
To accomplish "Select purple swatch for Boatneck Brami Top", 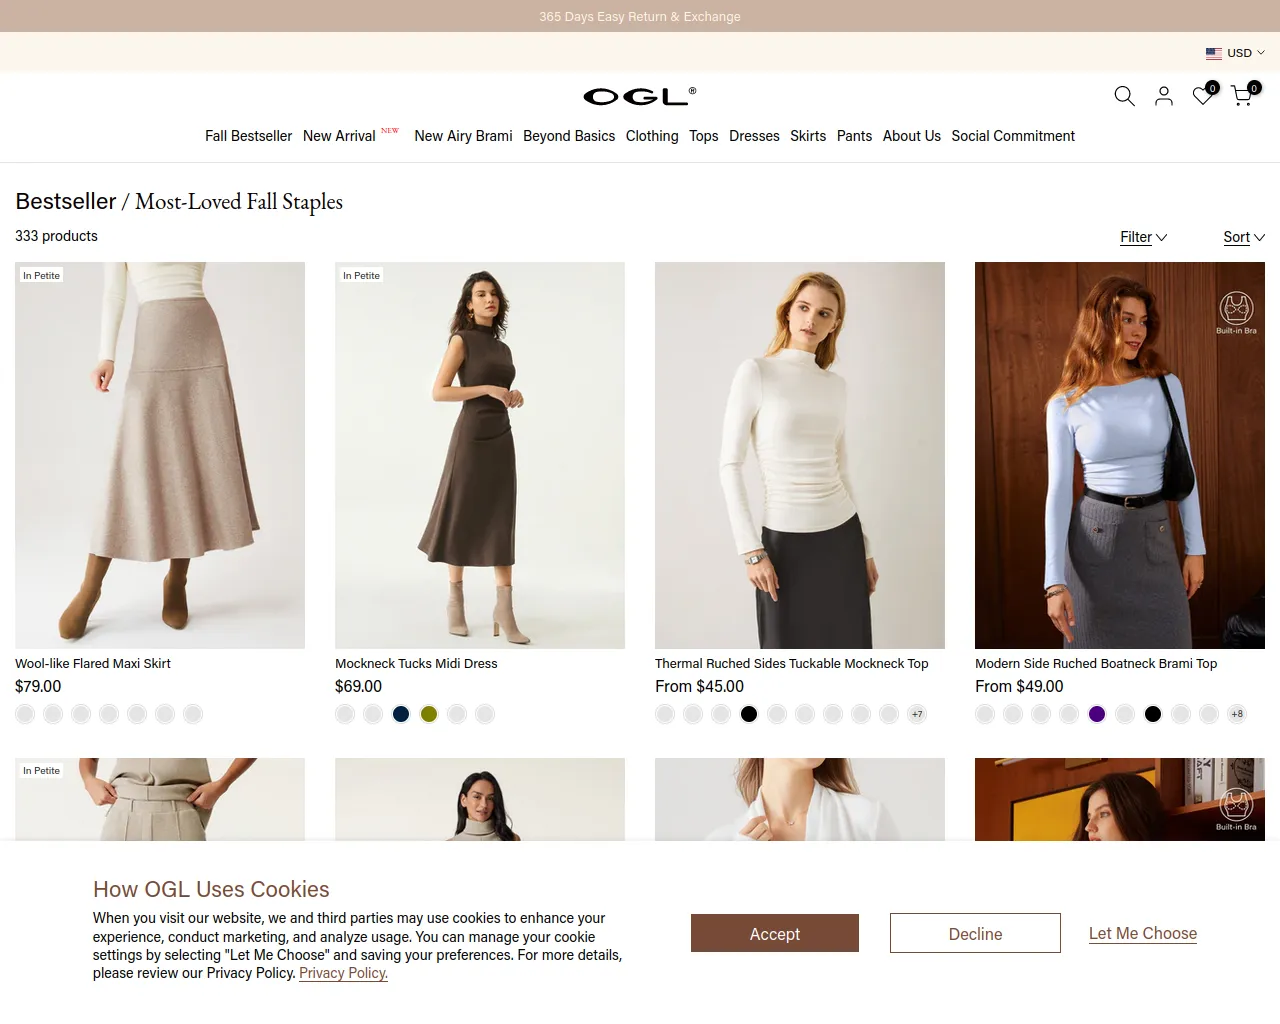I will 1097,714.
